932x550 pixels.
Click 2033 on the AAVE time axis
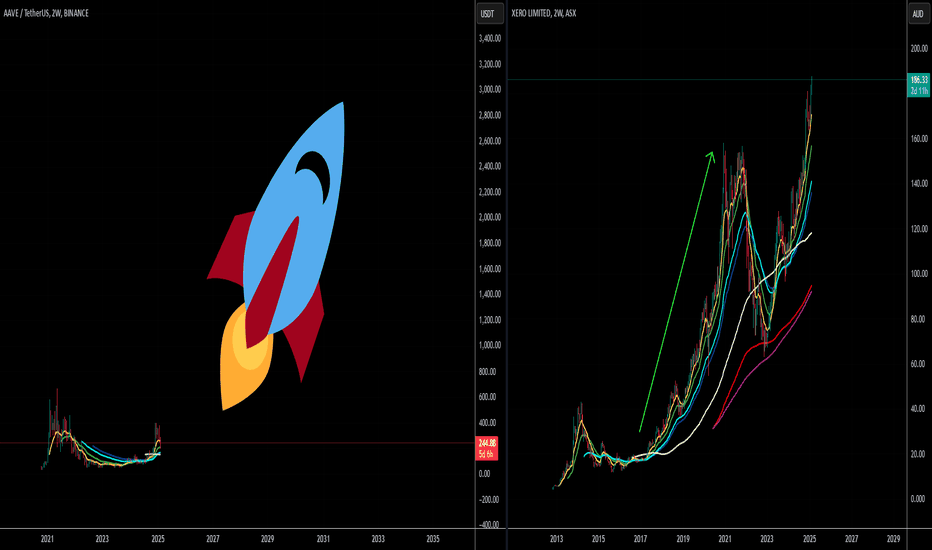click(x=378, y=539)
